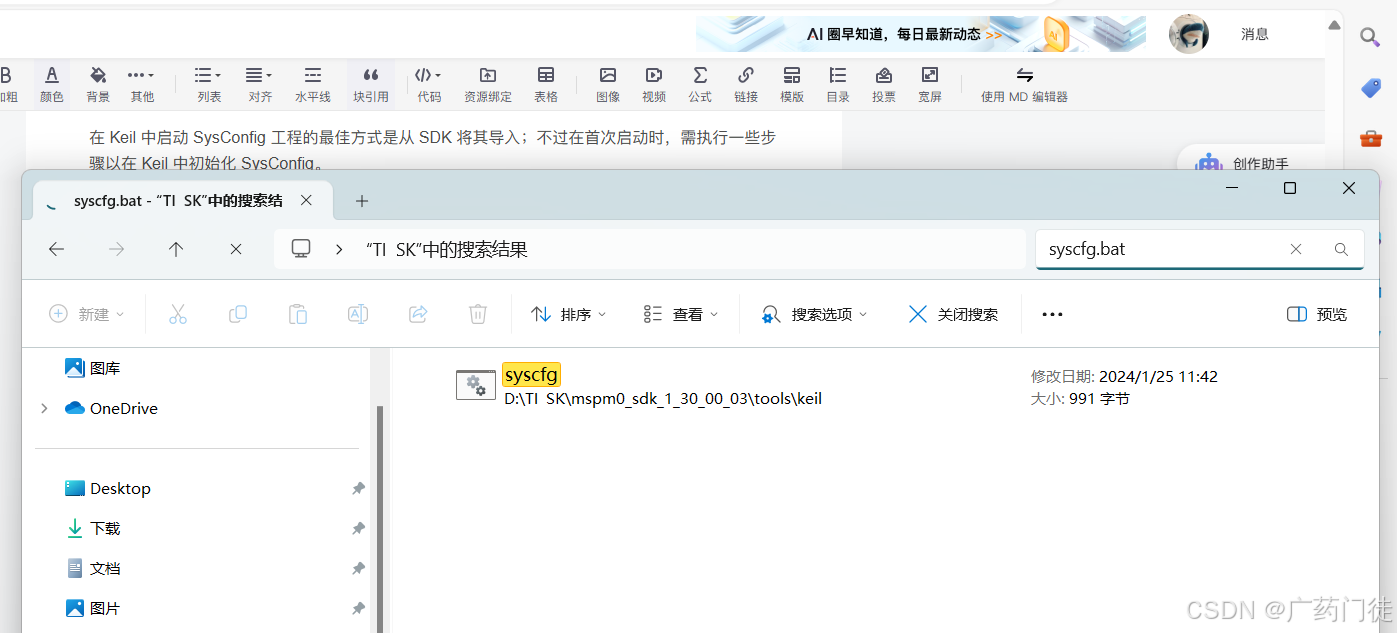Image resolution: width=1397 pixels, height=633 pixels.
Task: Open the code (代码) insert dropdown
Action: point(429,84)
